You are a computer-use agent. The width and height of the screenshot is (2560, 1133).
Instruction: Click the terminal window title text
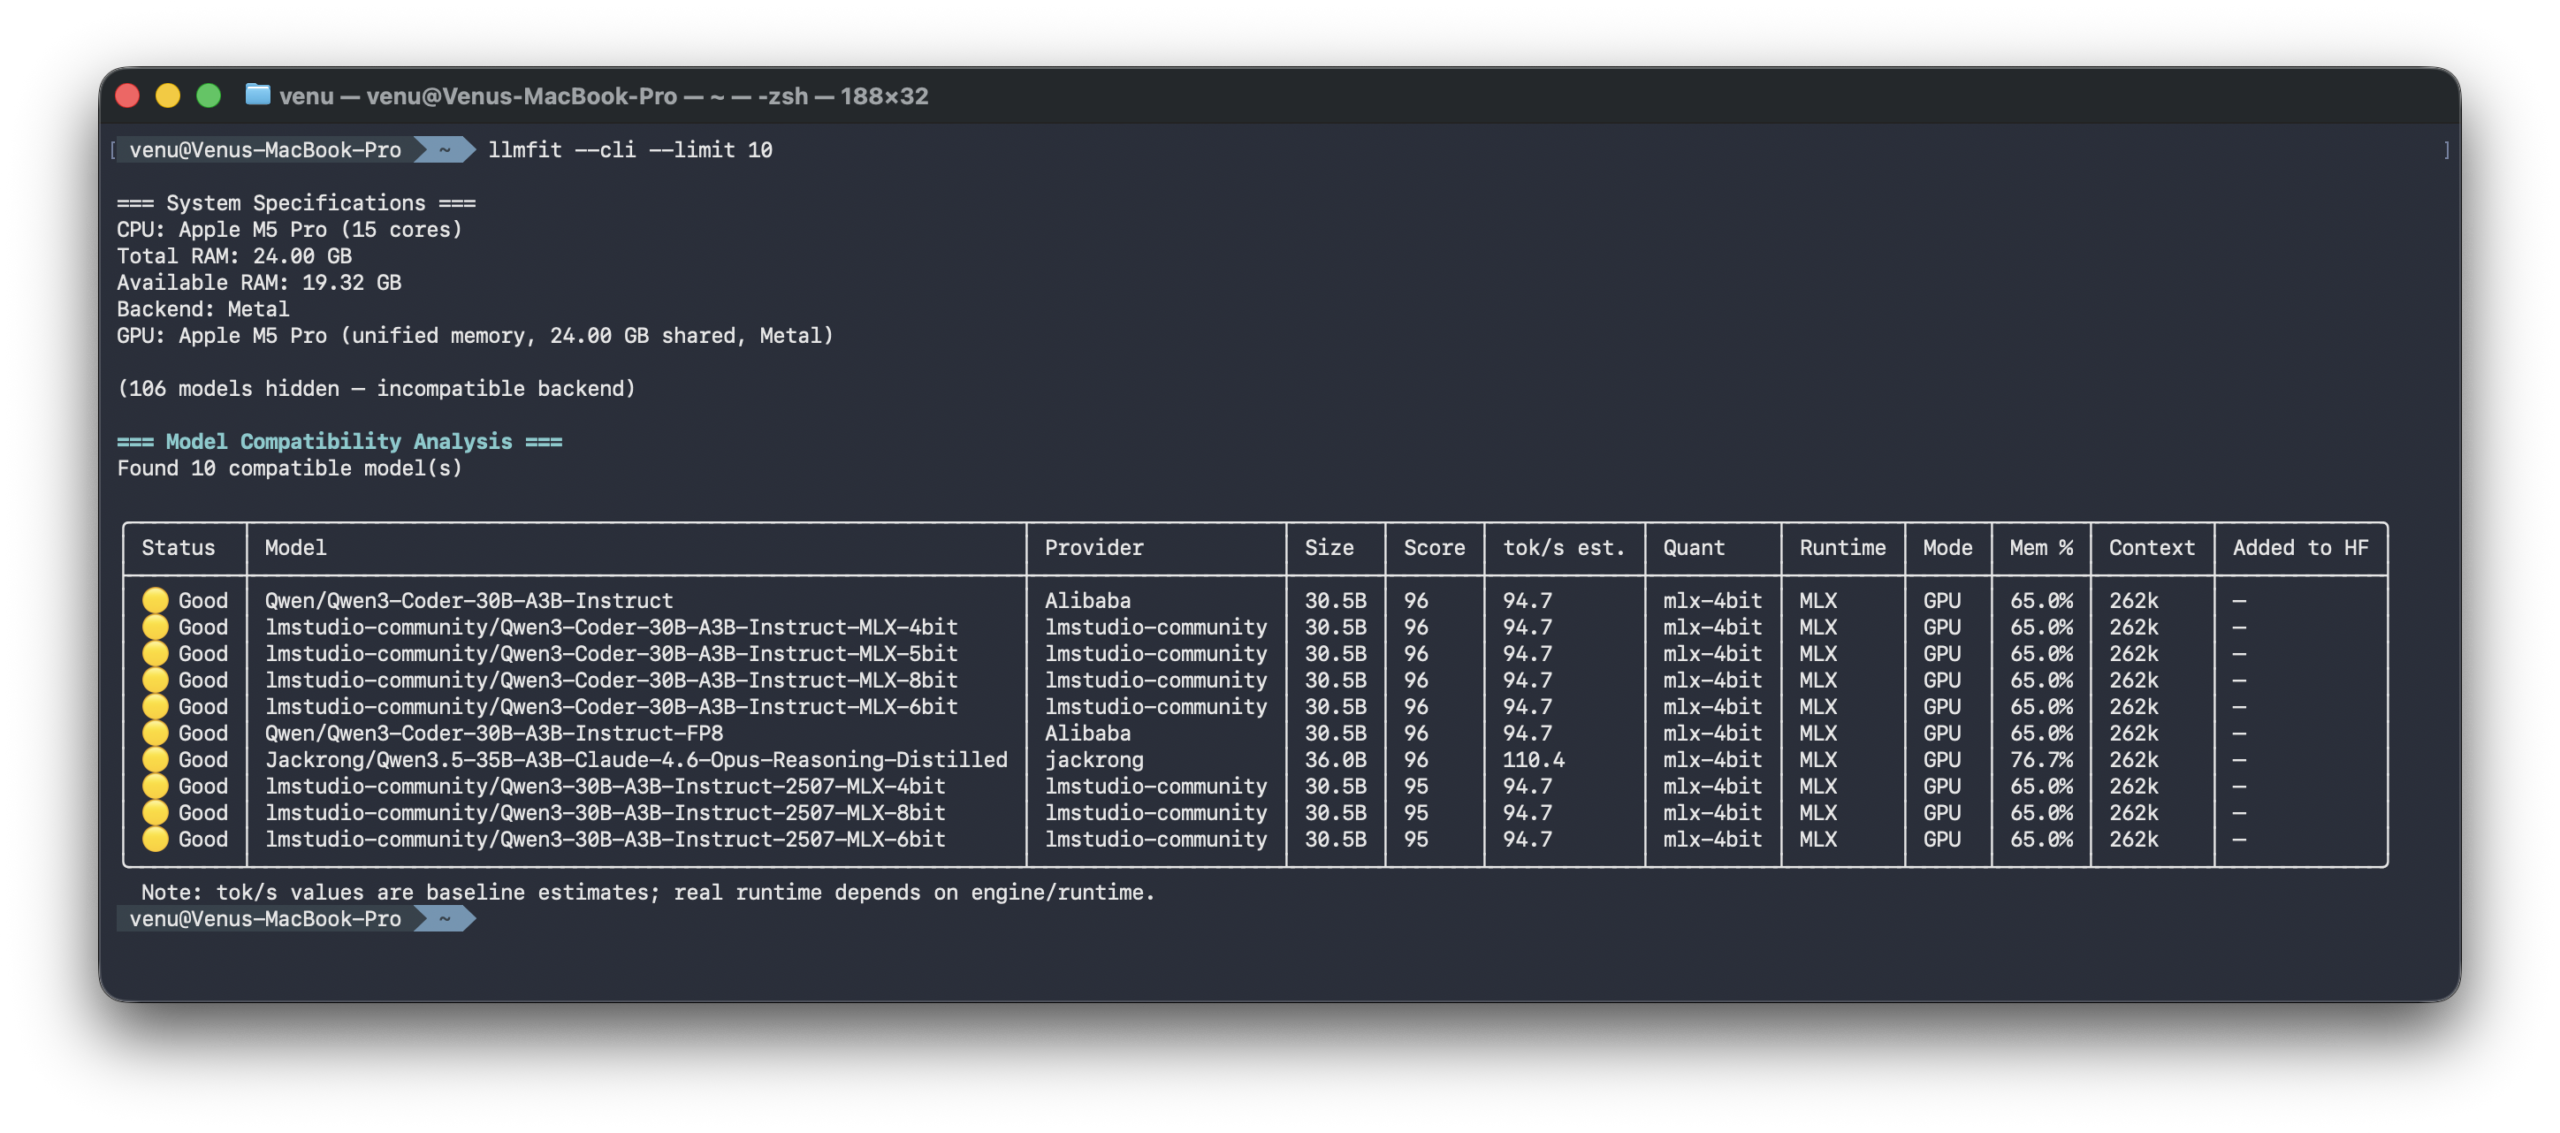tap(603, 96)
